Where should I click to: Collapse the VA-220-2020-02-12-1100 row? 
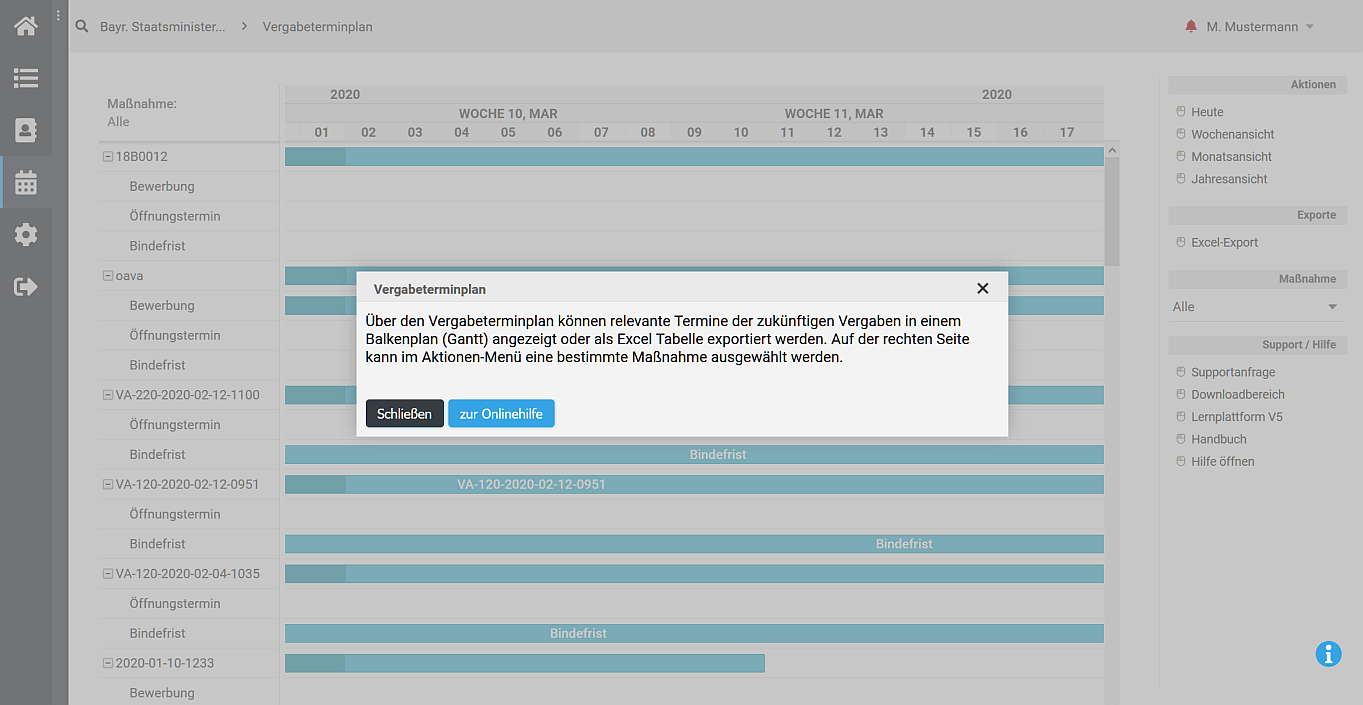click(108, 395)
